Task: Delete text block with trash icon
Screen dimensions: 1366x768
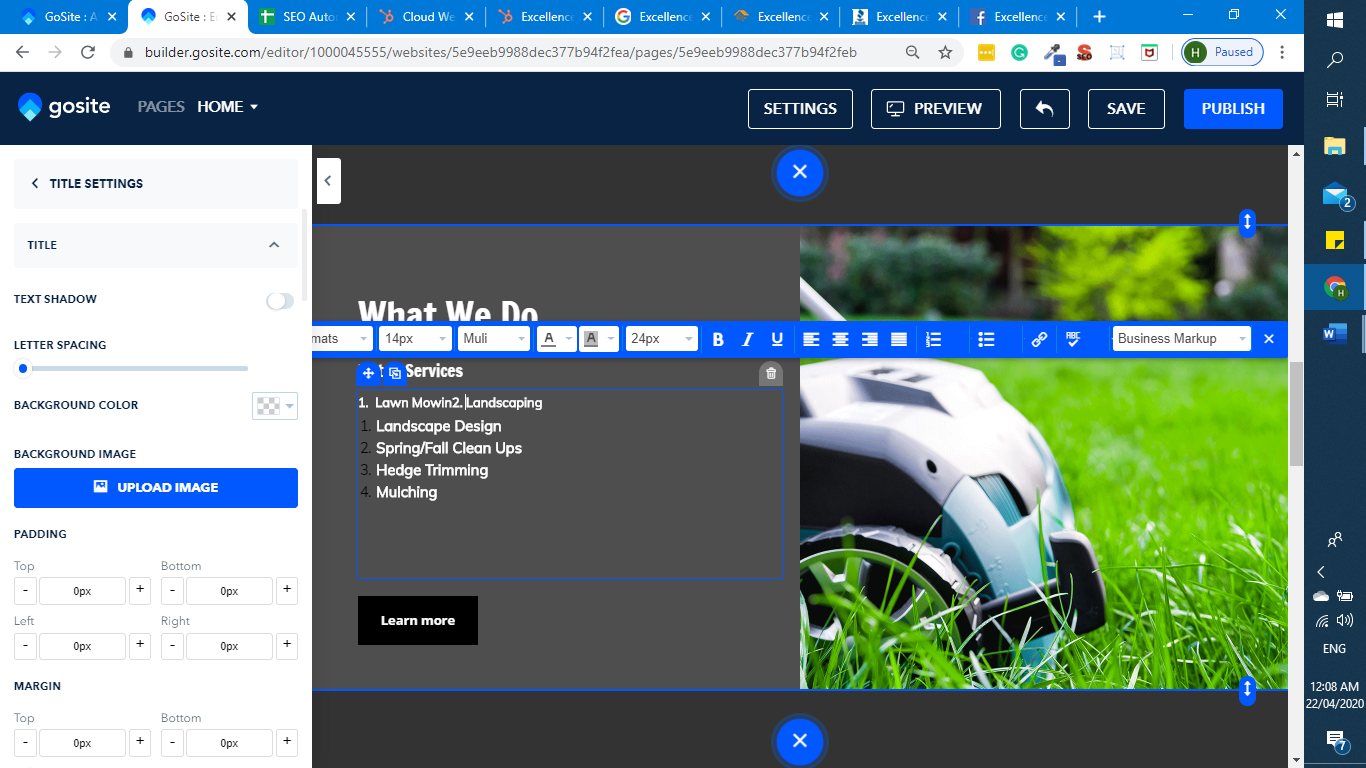Action: [770, 373]
